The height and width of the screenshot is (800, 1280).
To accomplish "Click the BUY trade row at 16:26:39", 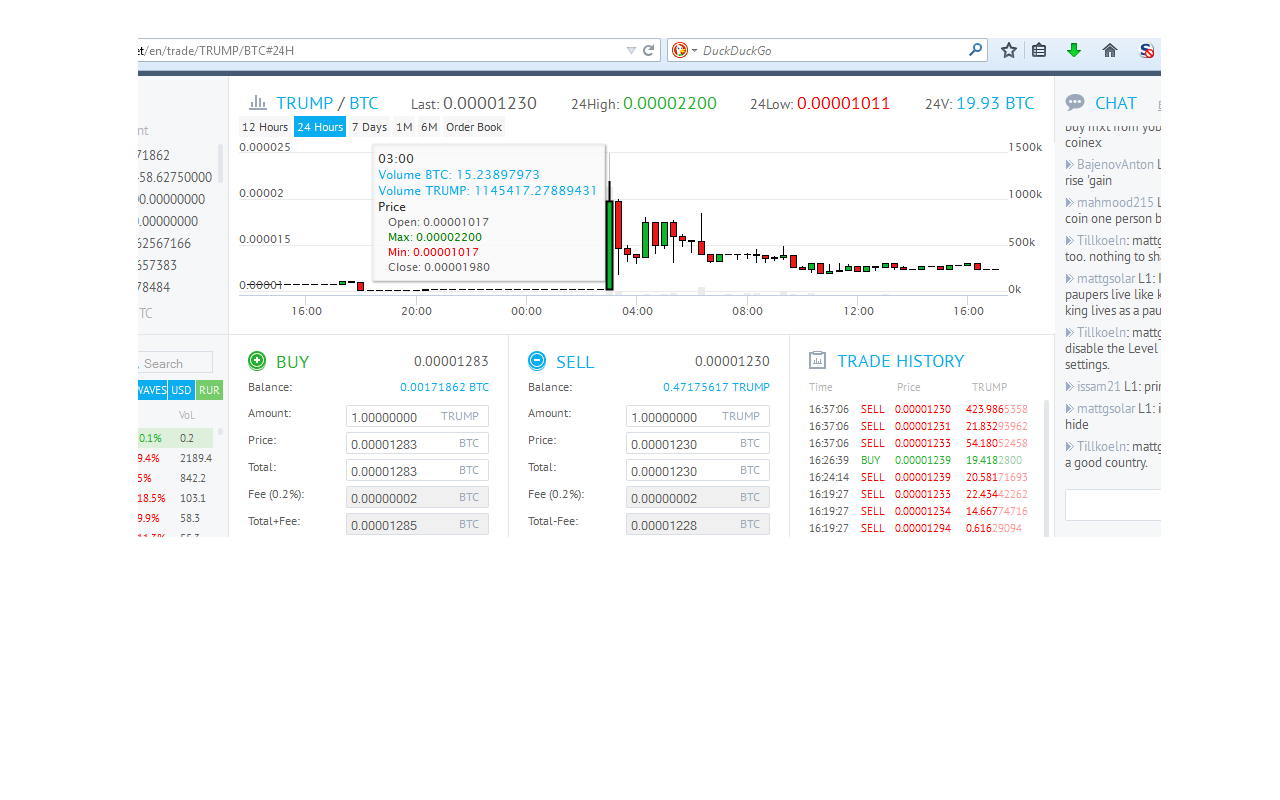I will (918, 460).
